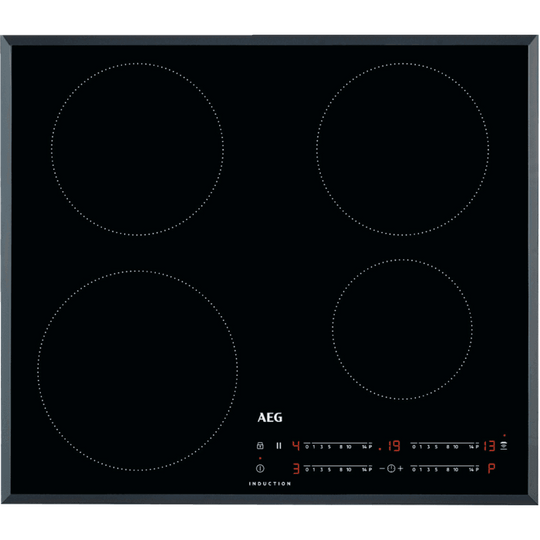Tap the heat slider beside the red P display

point(445,468)
